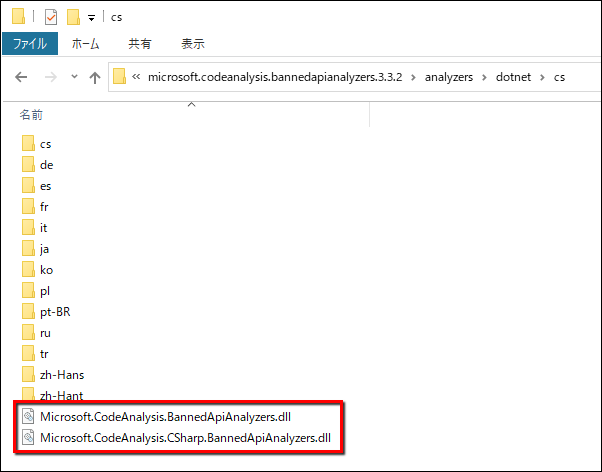Open the ホーム ribbon tab

click(85, 44)
